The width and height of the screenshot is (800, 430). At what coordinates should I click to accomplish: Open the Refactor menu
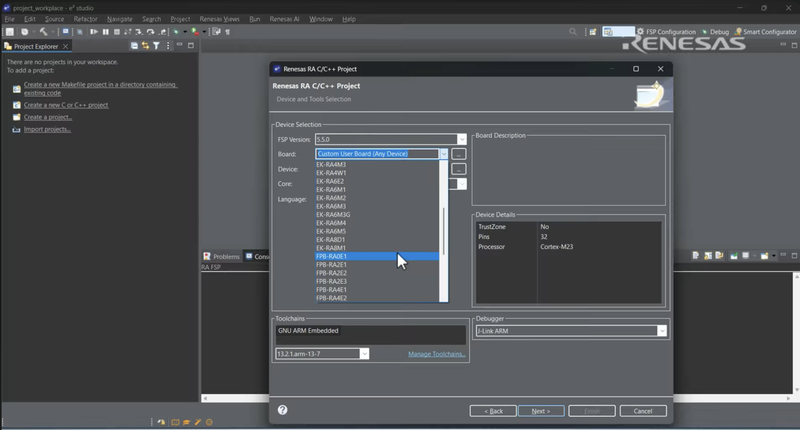[85, 19]
